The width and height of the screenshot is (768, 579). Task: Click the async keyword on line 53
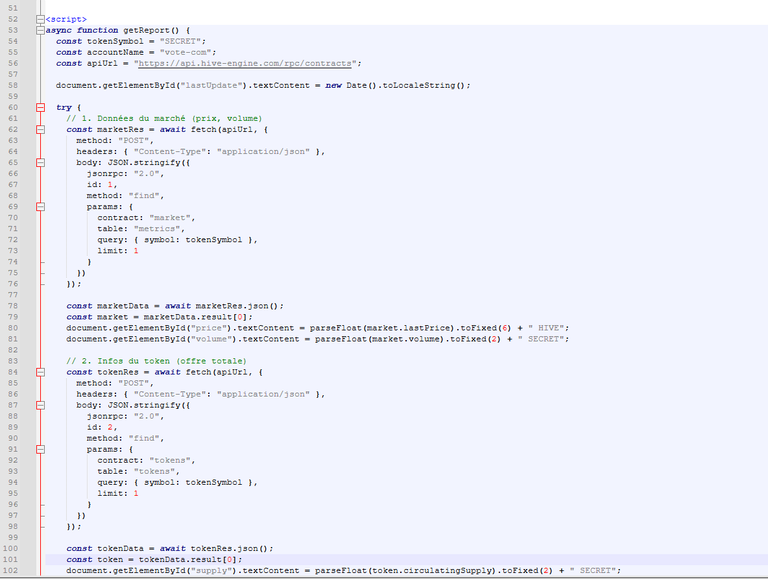(x=58, y=30)
